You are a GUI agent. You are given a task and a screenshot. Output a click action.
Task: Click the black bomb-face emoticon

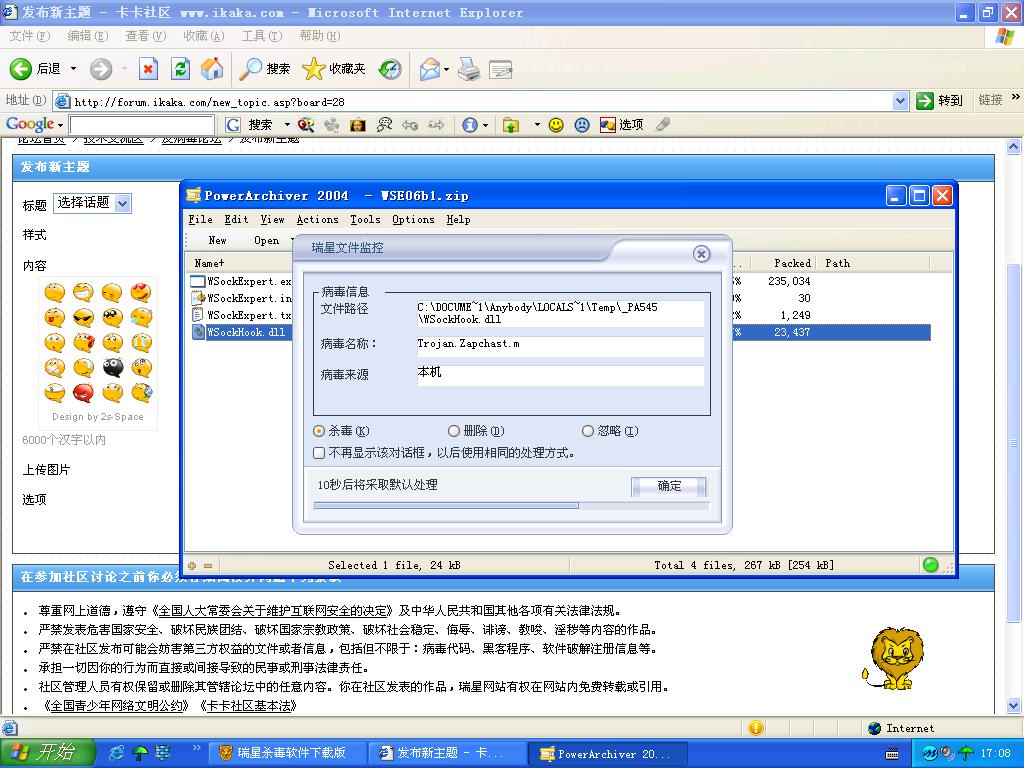point(112,368)
